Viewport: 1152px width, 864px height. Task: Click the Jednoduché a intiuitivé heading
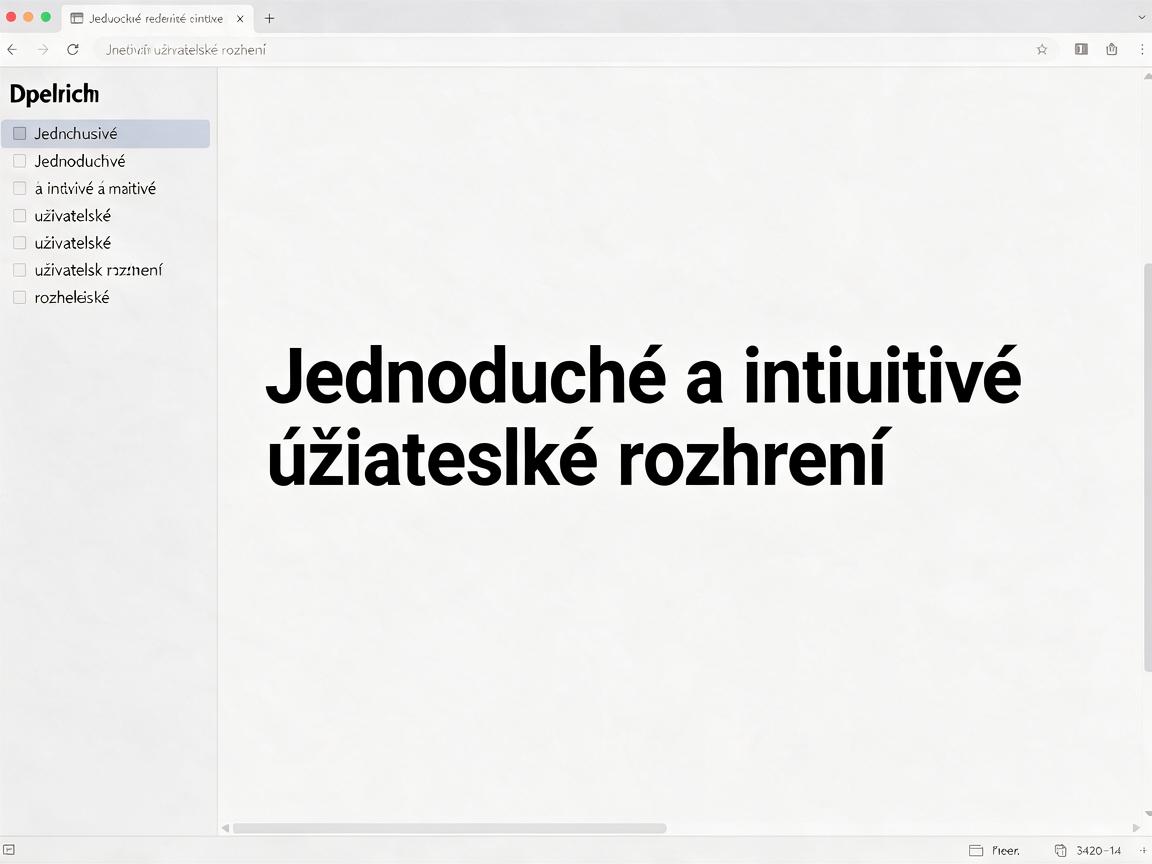tap(644, 375)
